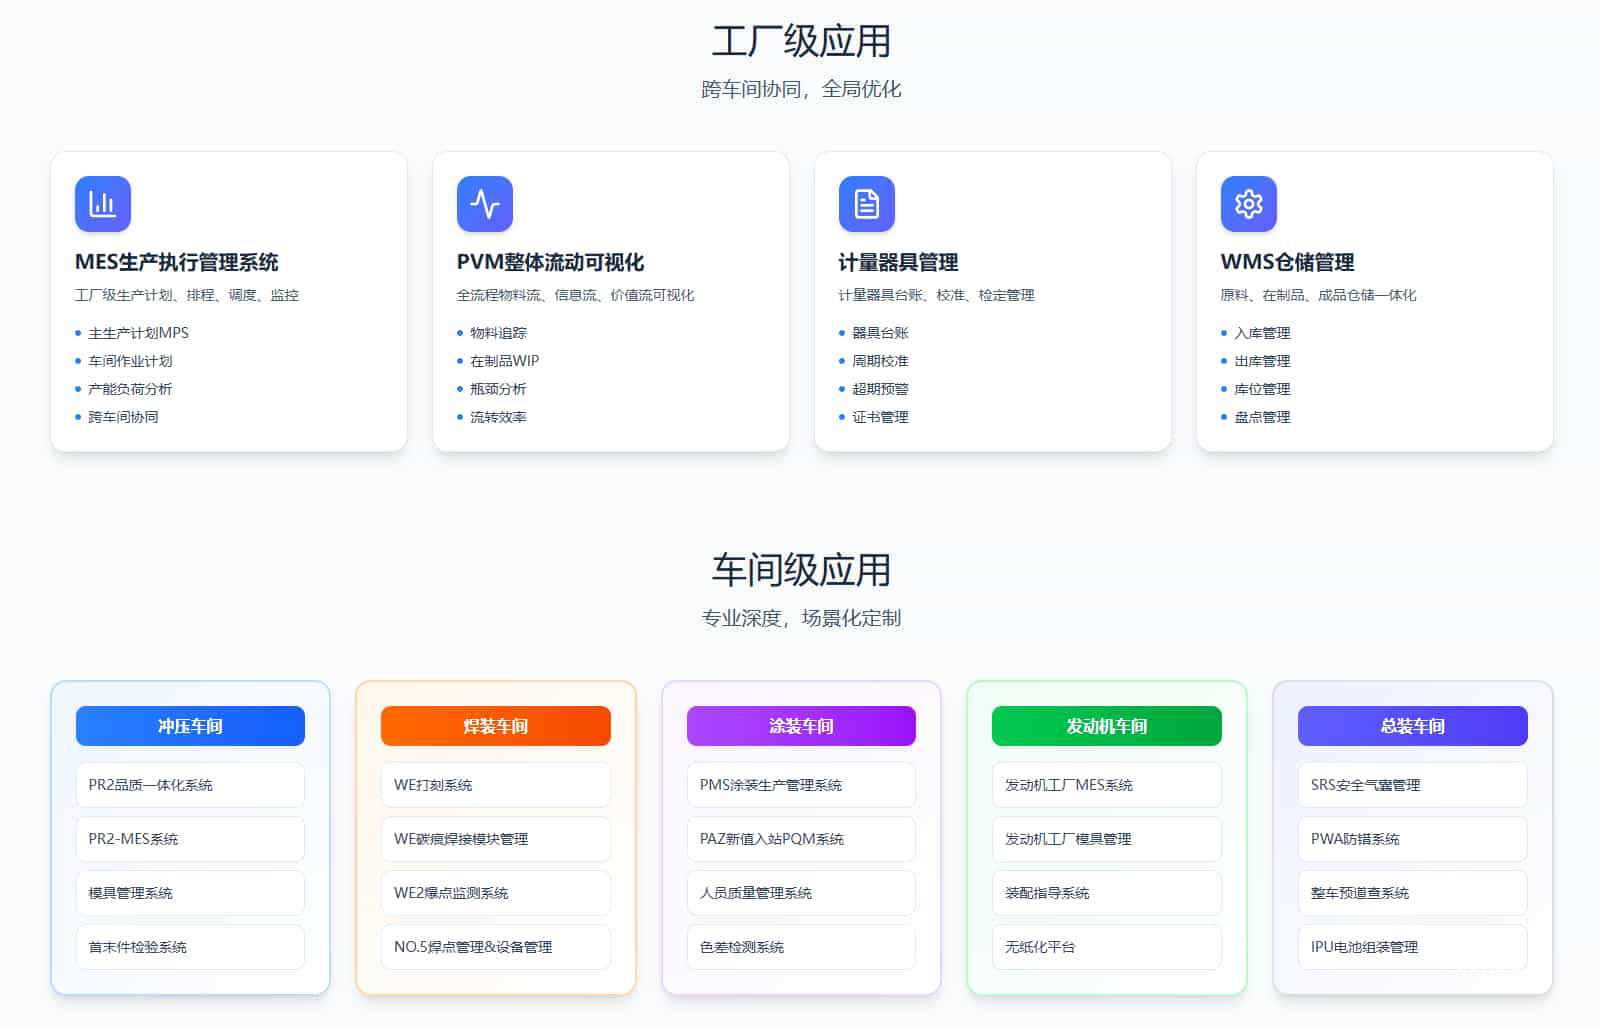Click the MES bar chart icon
This screenshot has width=1601, height=1027.
pos(102,204)
